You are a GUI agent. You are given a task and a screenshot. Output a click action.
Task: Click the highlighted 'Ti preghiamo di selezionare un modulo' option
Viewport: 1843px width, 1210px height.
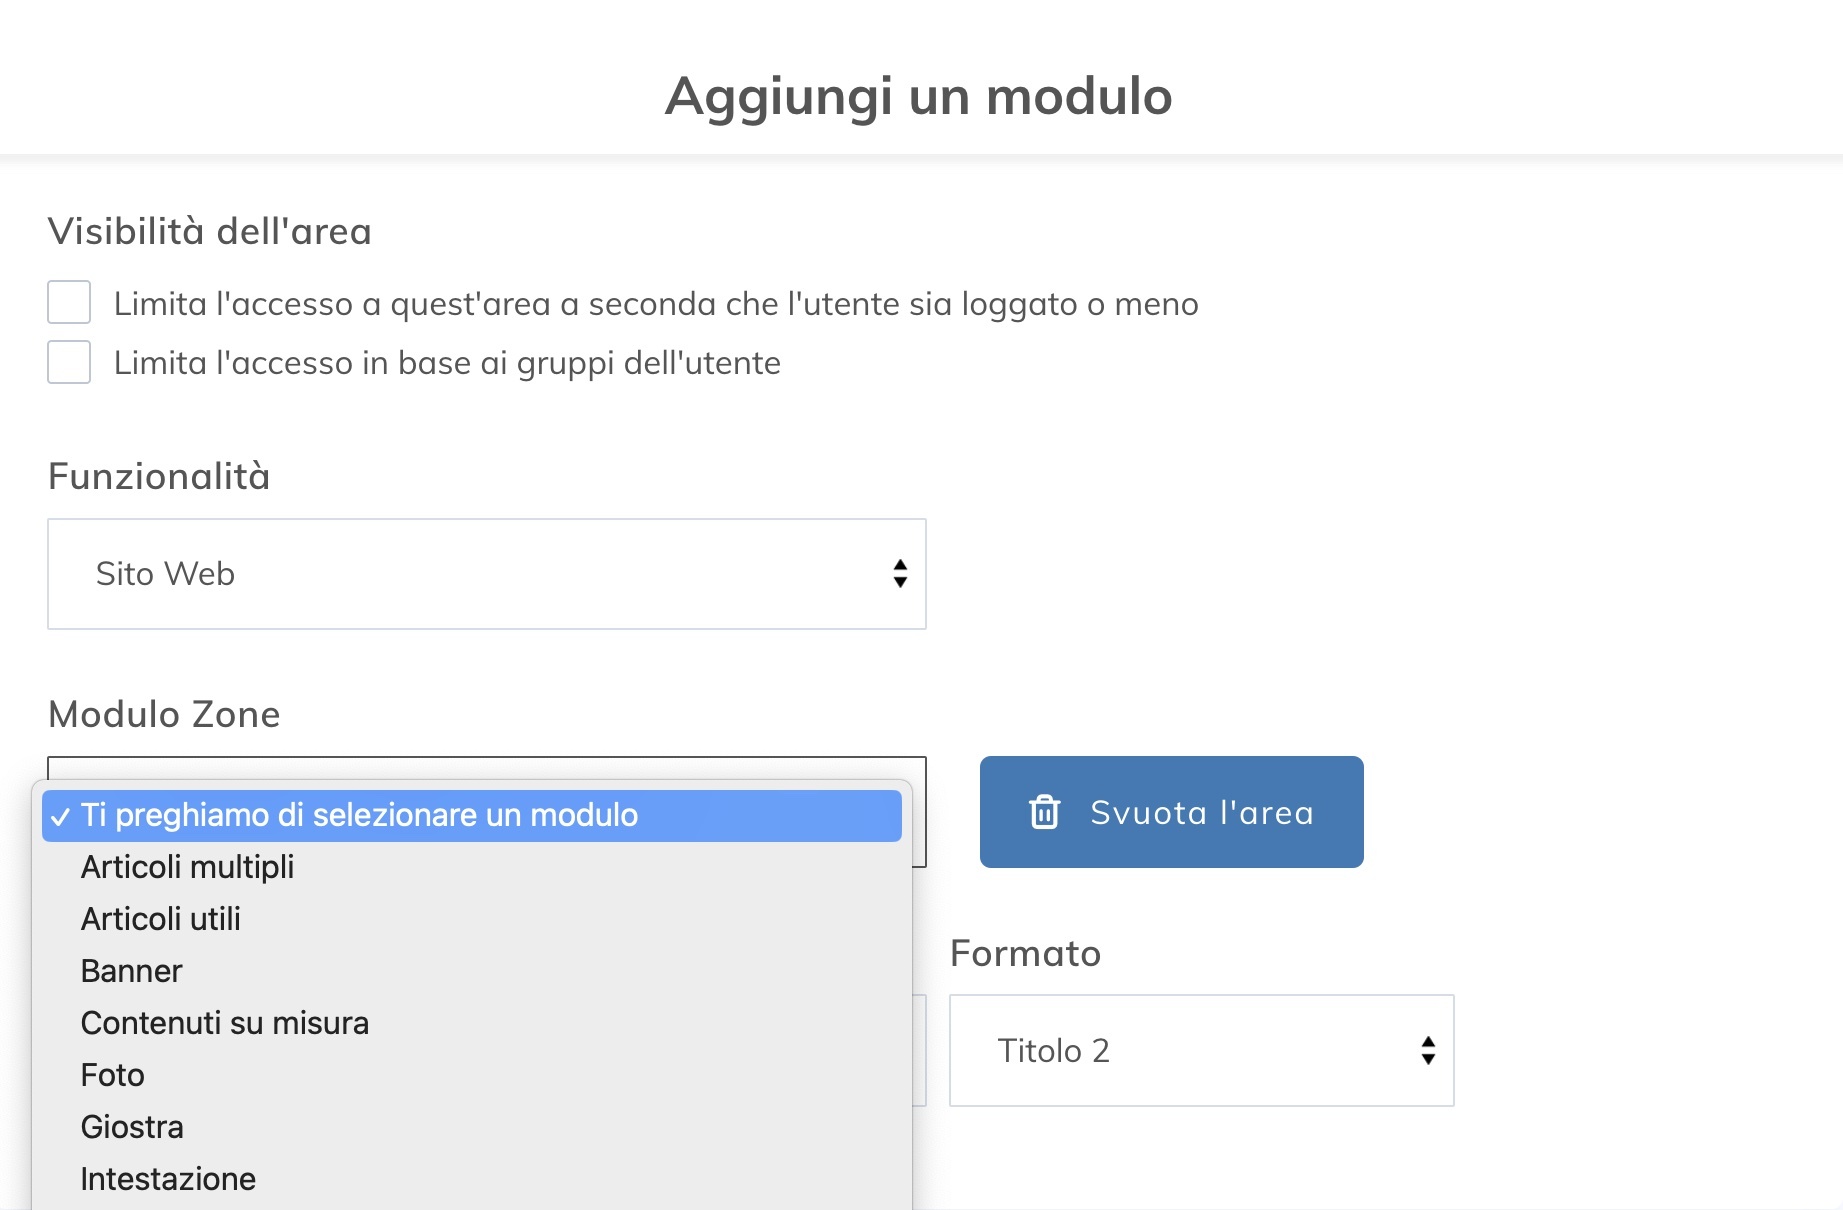click(360, 815)
